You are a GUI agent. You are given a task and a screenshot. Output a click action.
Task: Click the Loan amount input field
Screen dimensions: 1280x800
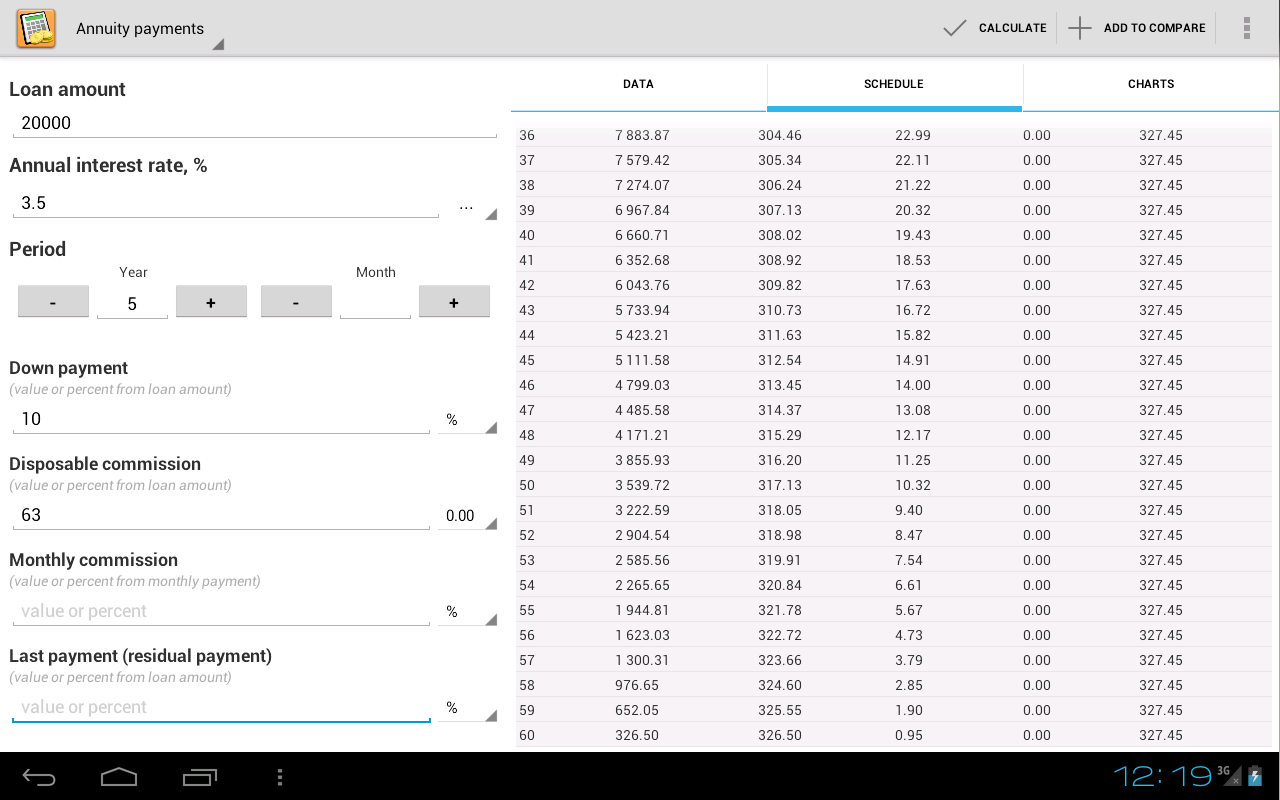coord(254,123)
